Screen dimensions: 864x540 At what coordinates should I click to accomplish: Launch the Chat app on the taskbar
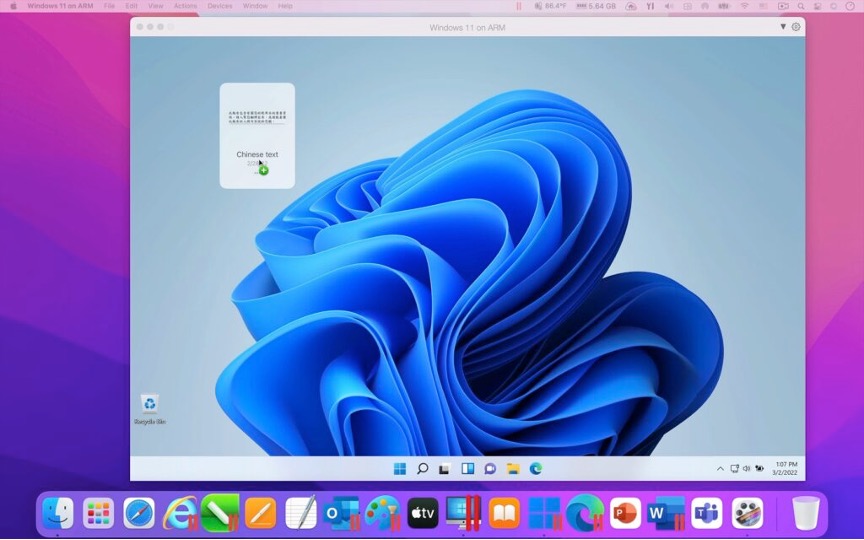490,468
